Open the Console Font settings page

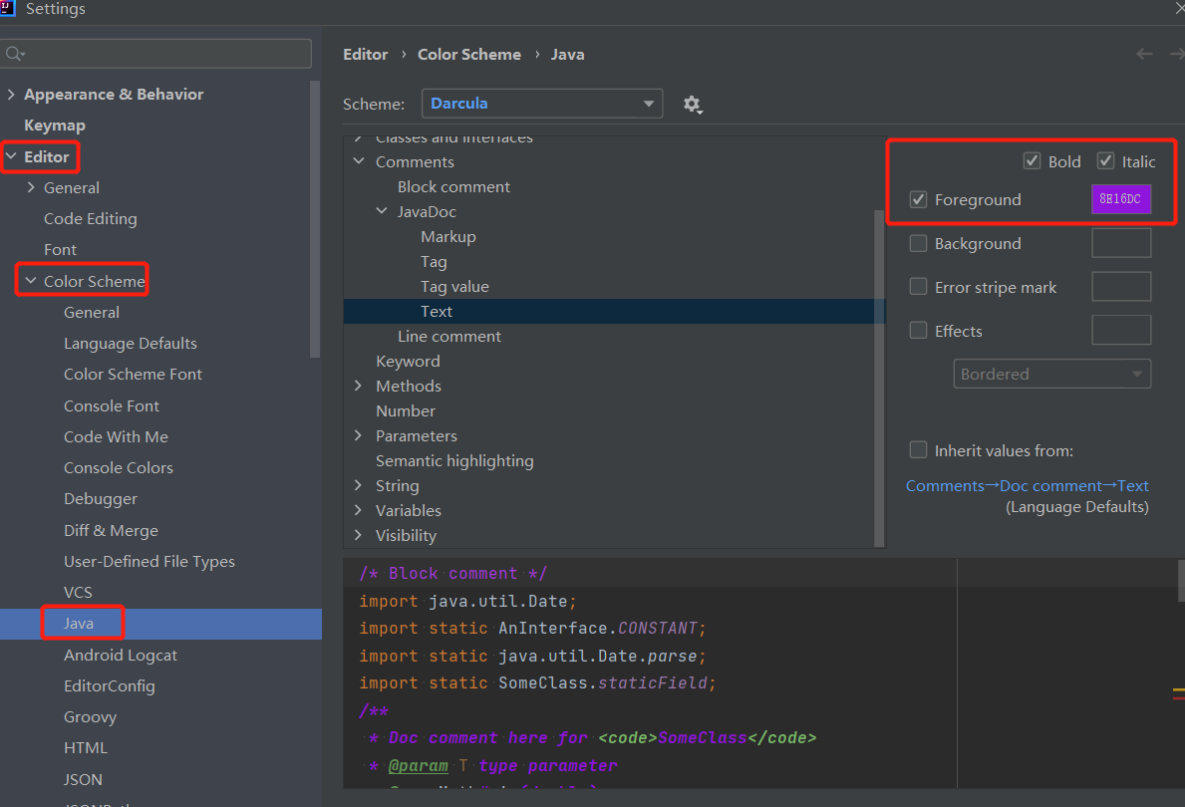[x=111, y=406]
